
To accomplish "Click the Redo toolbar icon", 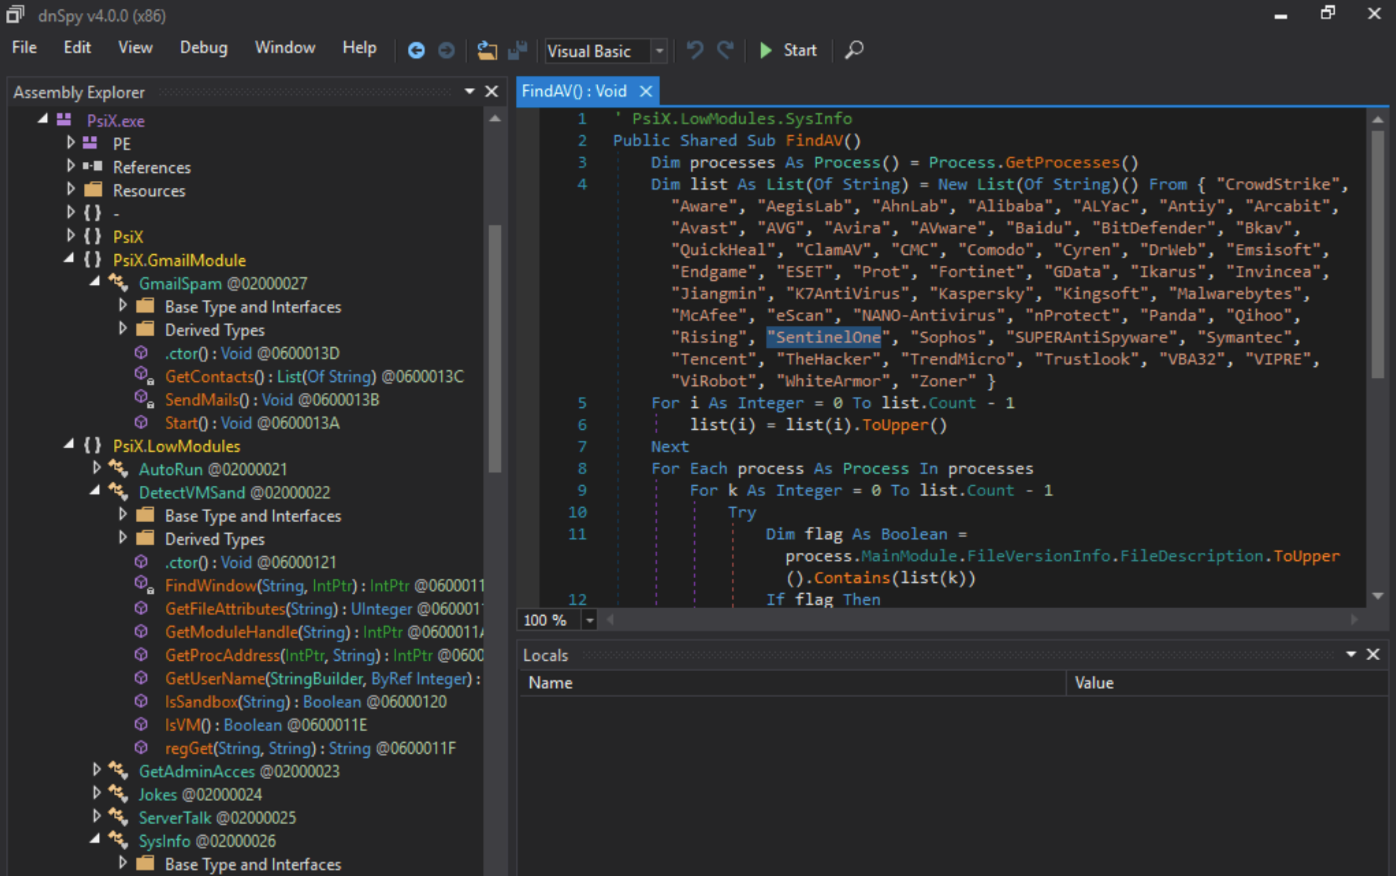I will 726,50.
